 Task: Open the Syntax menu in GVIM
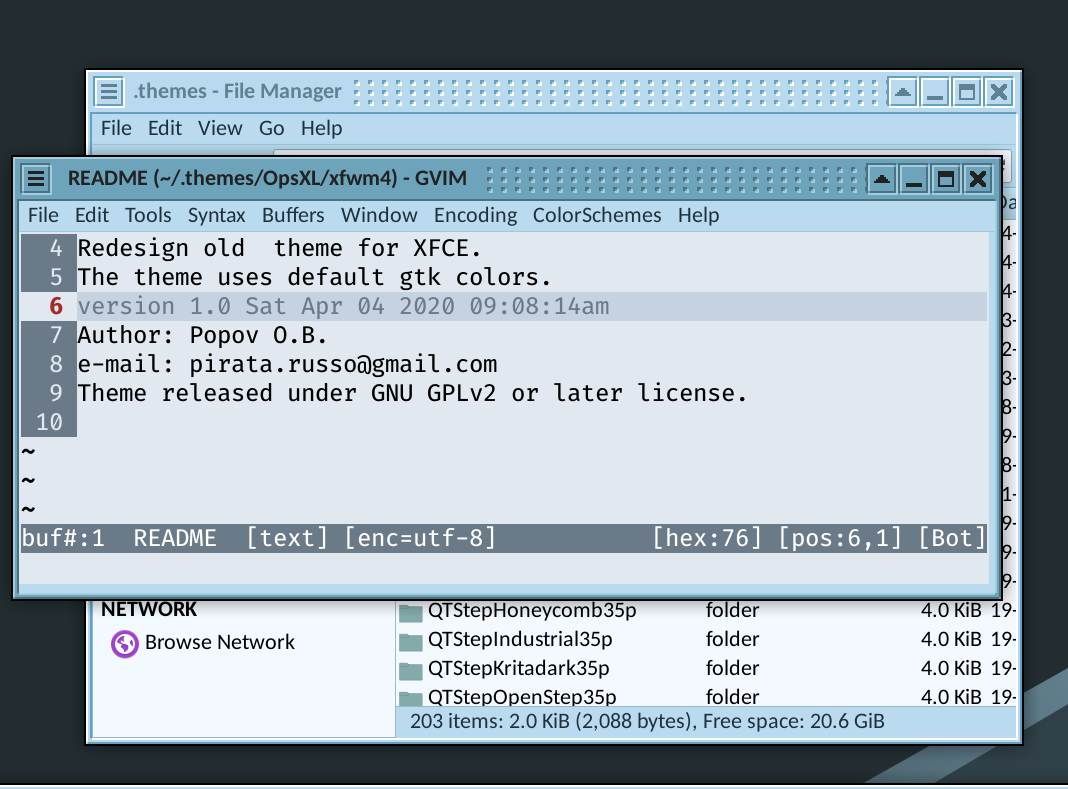click(x=216, y=215)
